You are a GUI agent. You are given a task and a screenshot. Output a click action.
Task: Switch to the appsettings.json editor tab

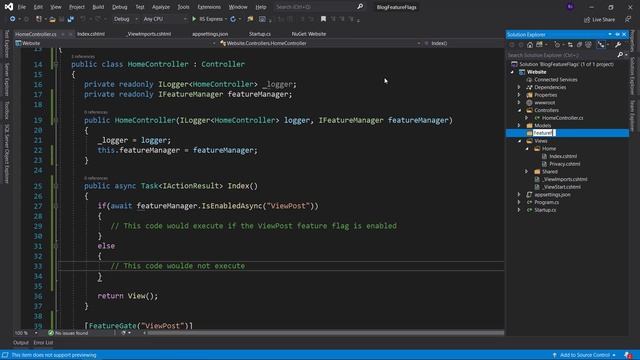210,34
